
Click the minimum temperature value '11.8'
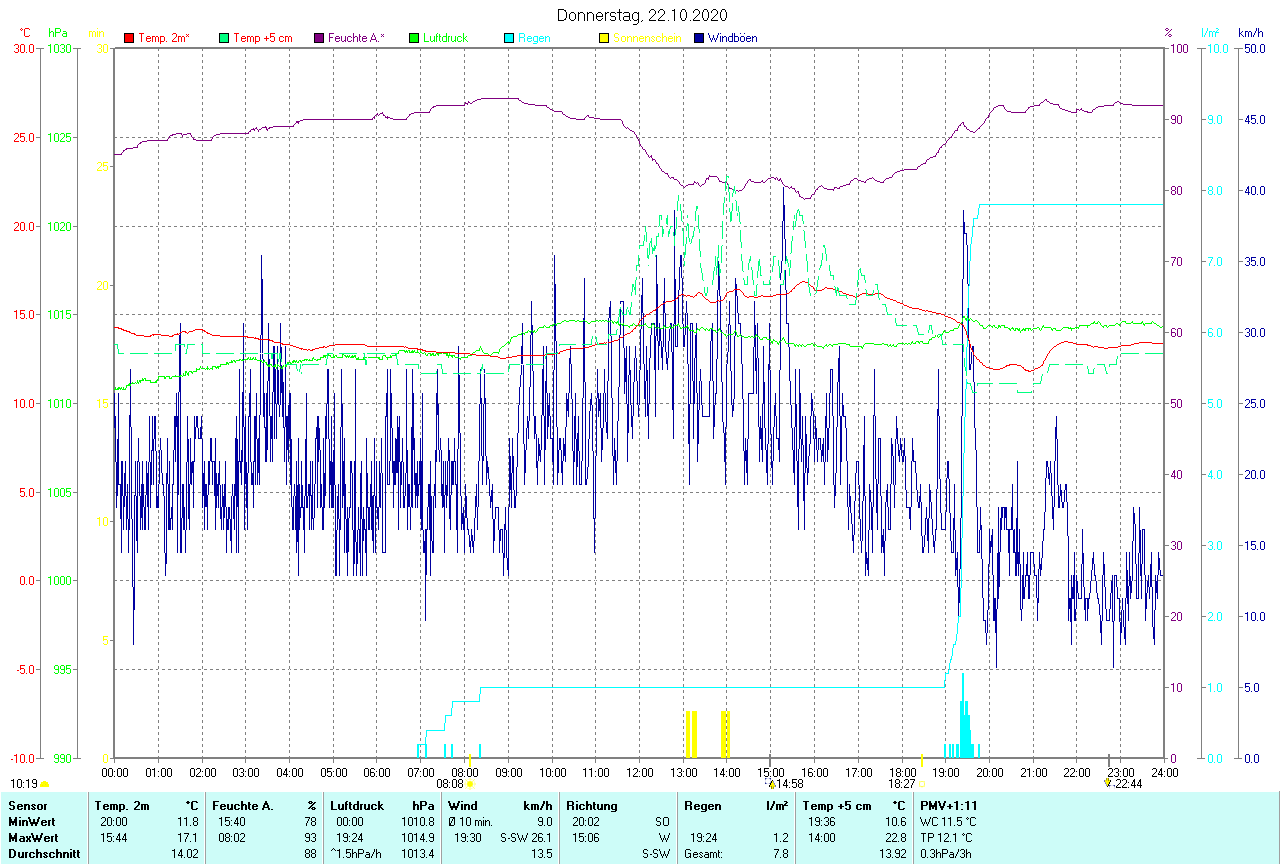coord(188,822)
